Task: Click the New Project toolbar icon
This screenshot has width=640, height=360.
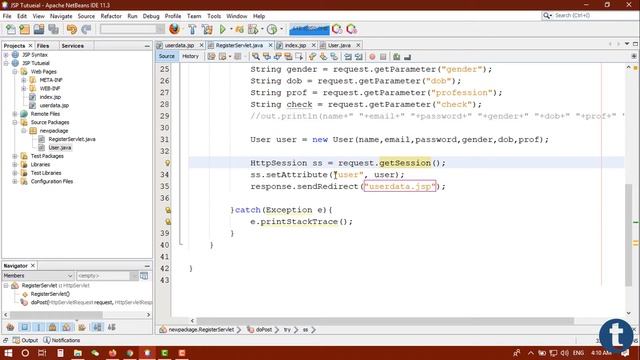Action: pos(24,29)
